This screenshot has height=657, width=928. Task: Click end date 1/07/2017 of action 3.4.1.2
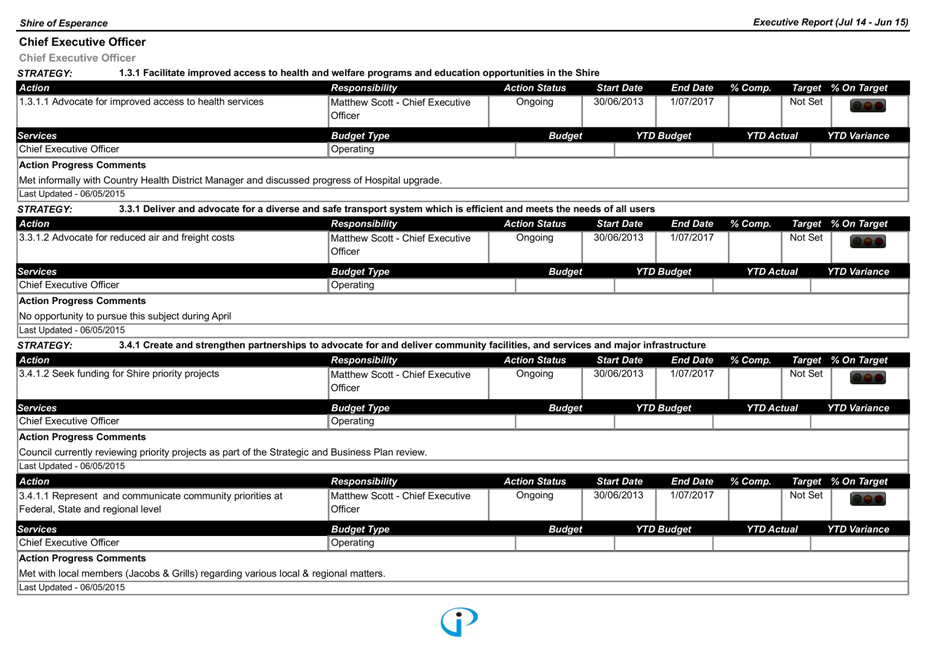point(692,373)
